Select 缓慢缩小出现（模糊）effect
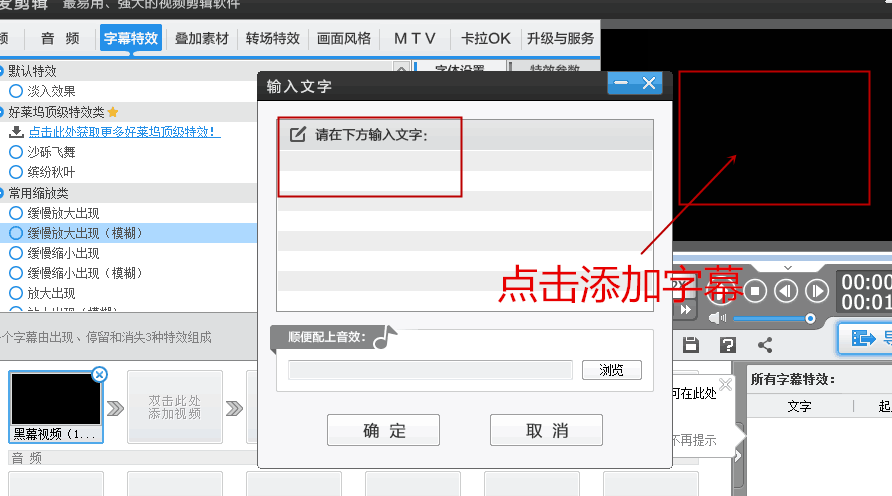The width and height of the screenshot is (892, 496). point(16,273)
